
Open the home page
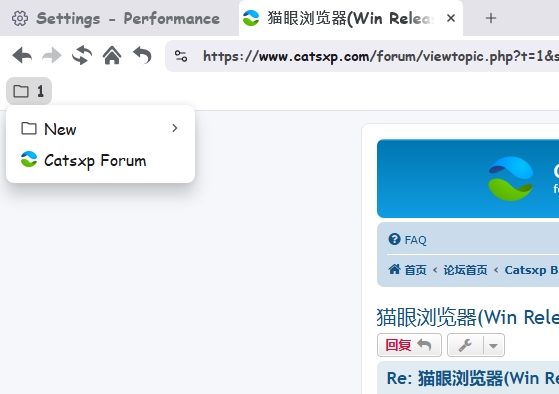(x=112, y=56)
